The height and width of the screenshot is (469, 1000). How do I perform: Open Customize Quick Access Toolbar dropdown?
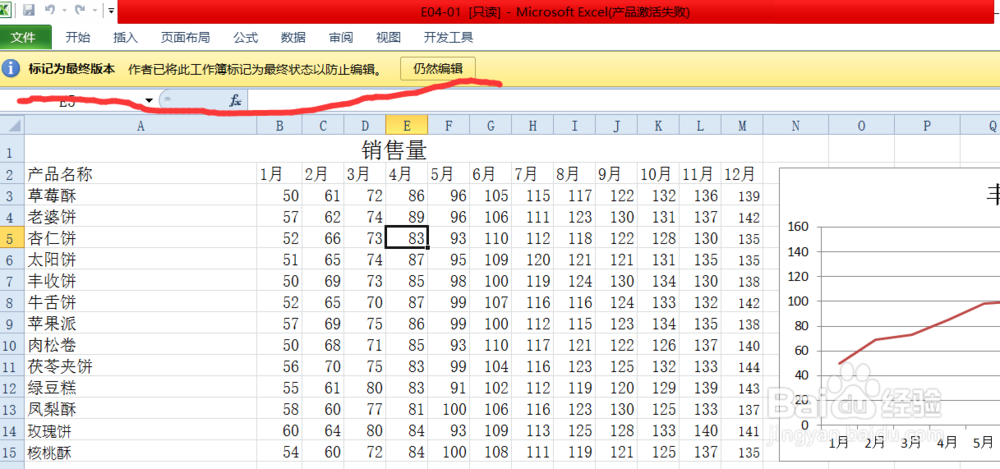(x=110, y=10)
